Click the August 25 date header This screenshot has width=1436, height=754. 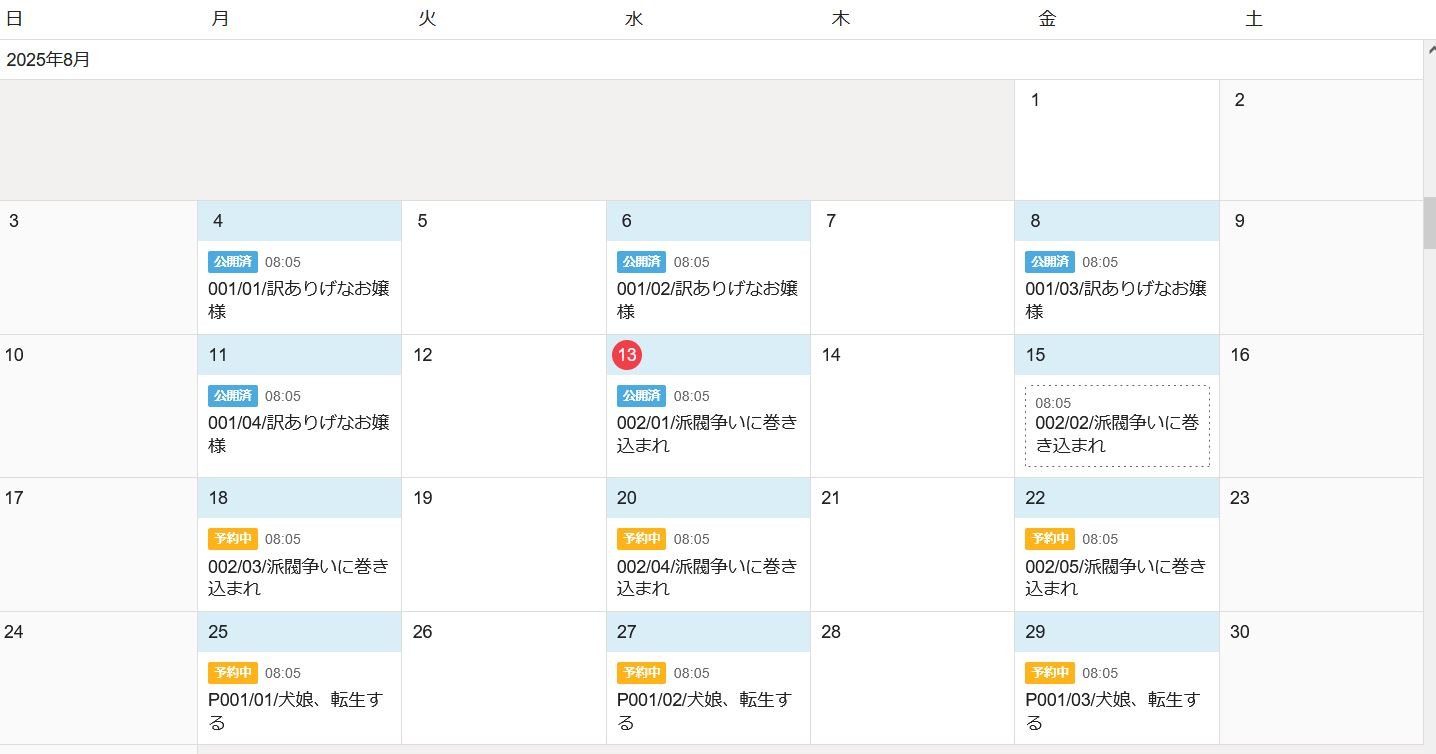coord(299,632)
